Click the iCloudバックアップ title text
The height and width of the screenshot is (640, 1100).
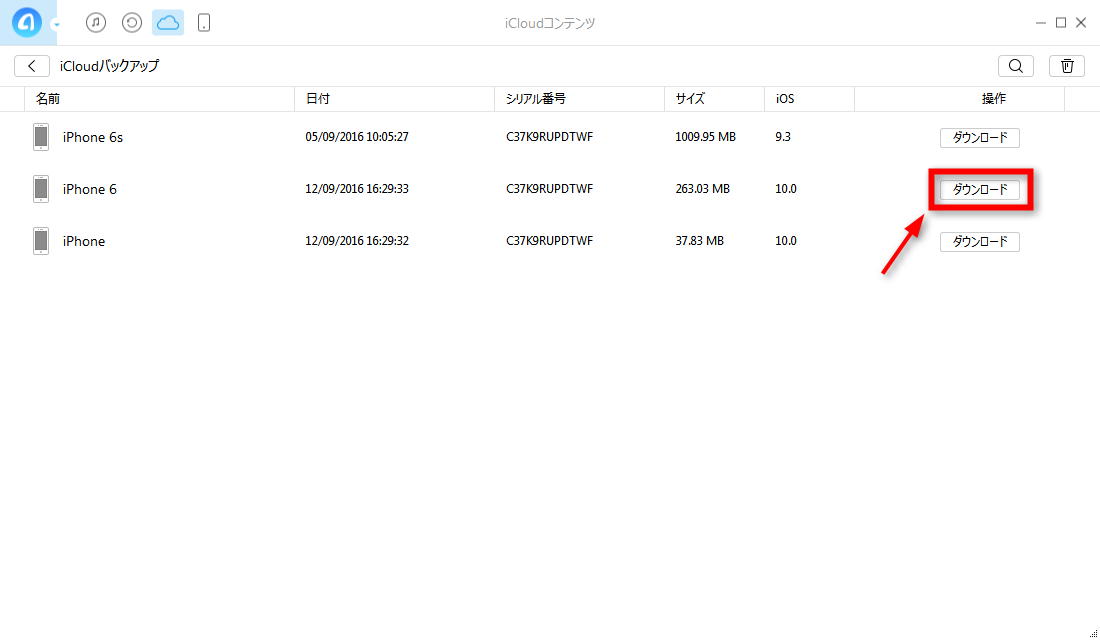109,66
